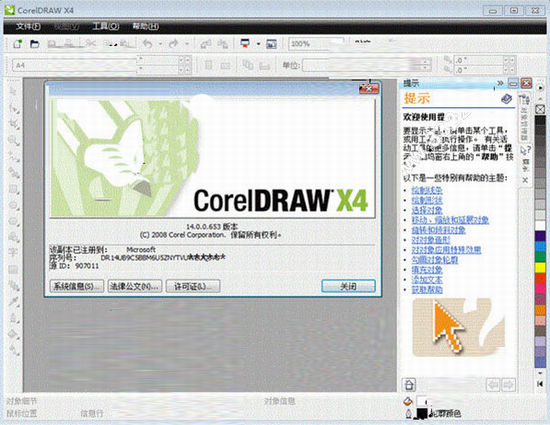This screenshot has height=425, width=550.
Task: Select the Zoom magnifier tool
Action: click(x=14, y=141)
